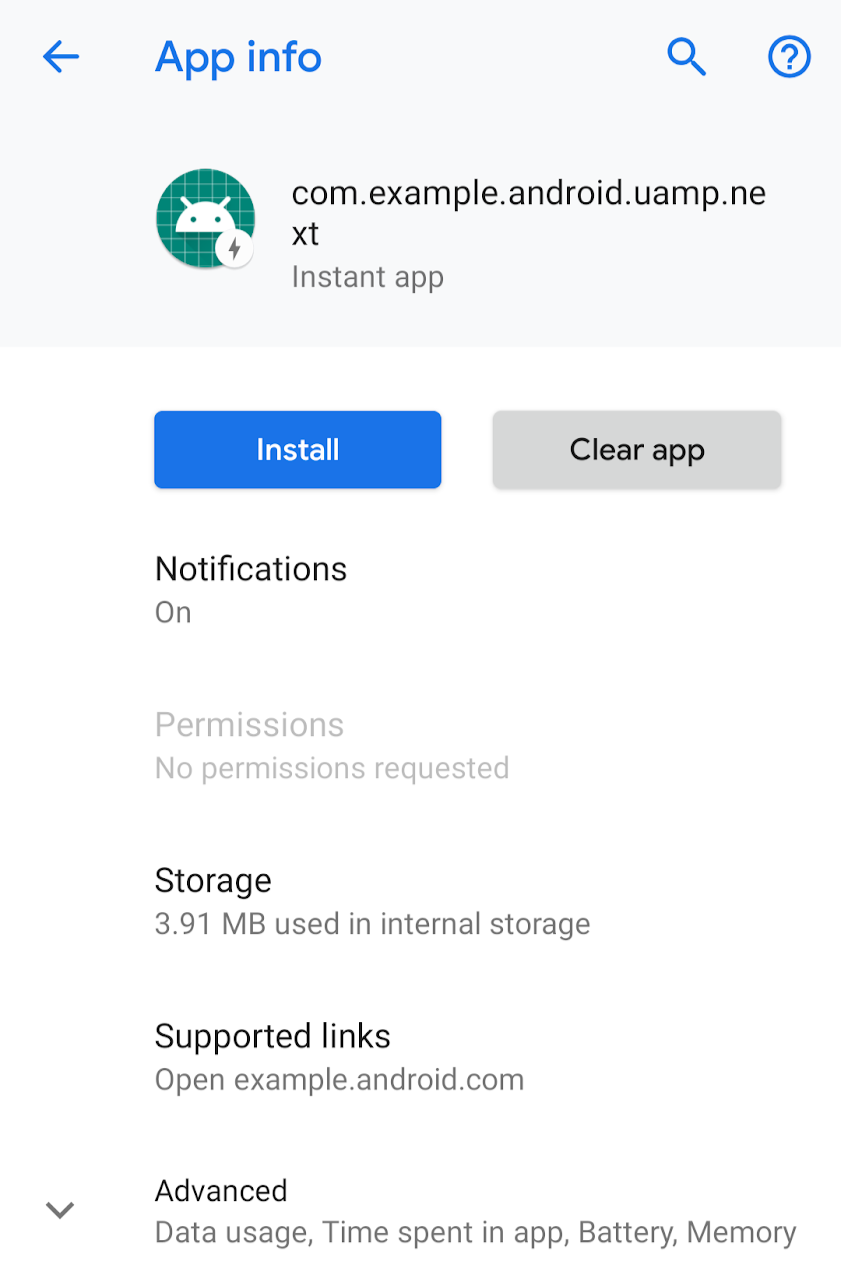Expand Advanced with the chevron arrow
Image resolution: width=841 pixels, height=1281 pixels.
click(60, 1210)
